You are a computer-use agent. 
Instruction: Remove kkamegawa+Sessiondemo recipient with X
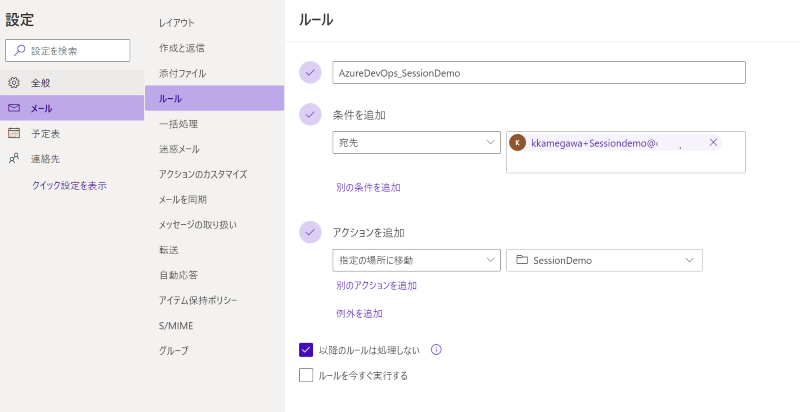pos(713,142)
